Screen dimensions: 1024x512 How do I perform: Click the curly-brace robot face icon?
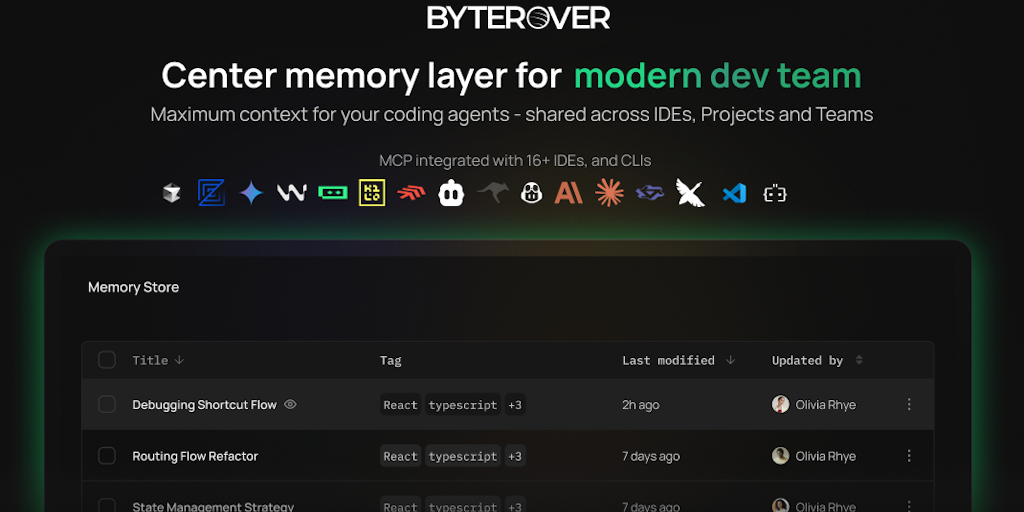(775, 193)
